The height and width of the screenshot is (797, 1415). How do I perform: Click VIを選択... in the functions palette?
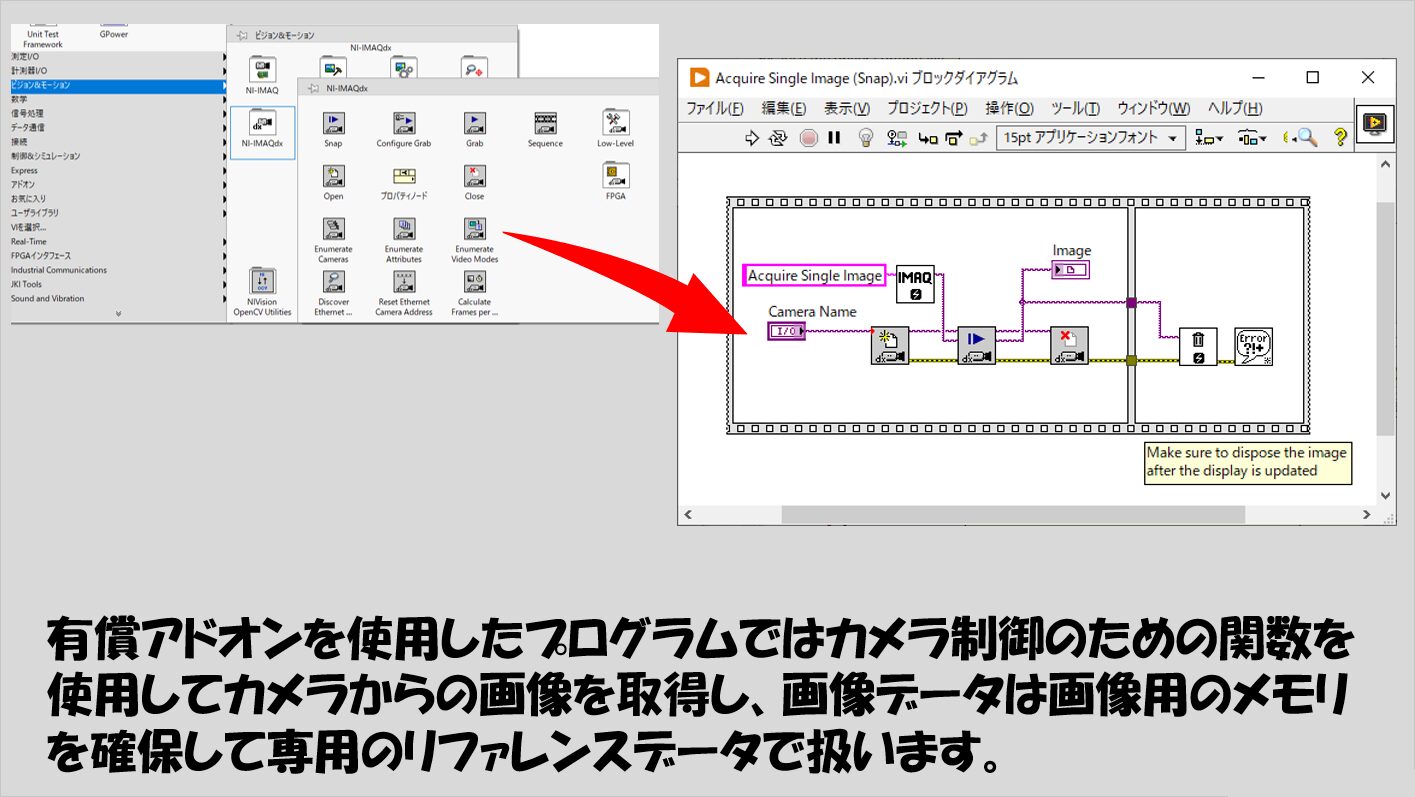click(28, 227)
